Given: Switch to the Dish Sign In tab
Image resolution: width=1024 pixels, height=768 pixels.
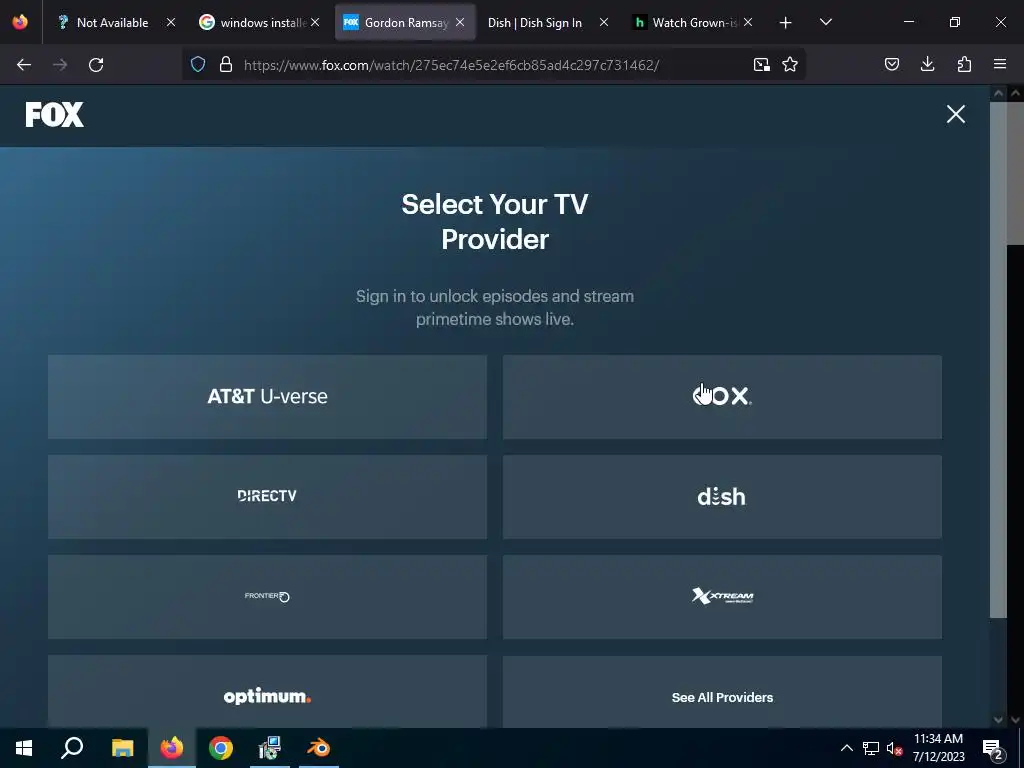Looking at the screenshot, I should (534, 23).
